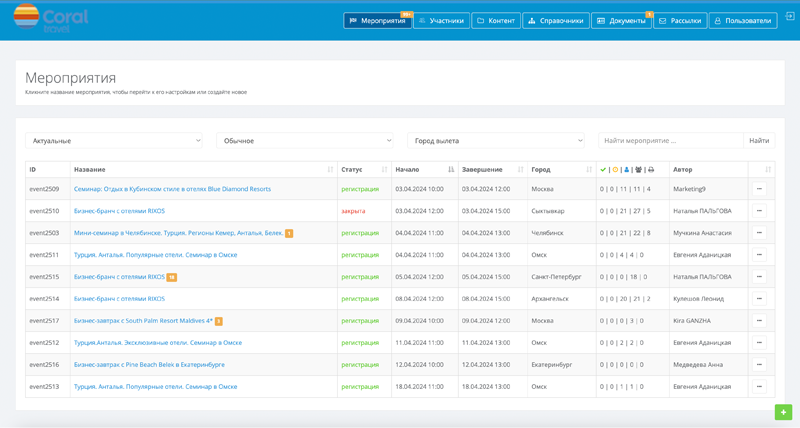Open the Обычное type dropdown

click(305, 141)
